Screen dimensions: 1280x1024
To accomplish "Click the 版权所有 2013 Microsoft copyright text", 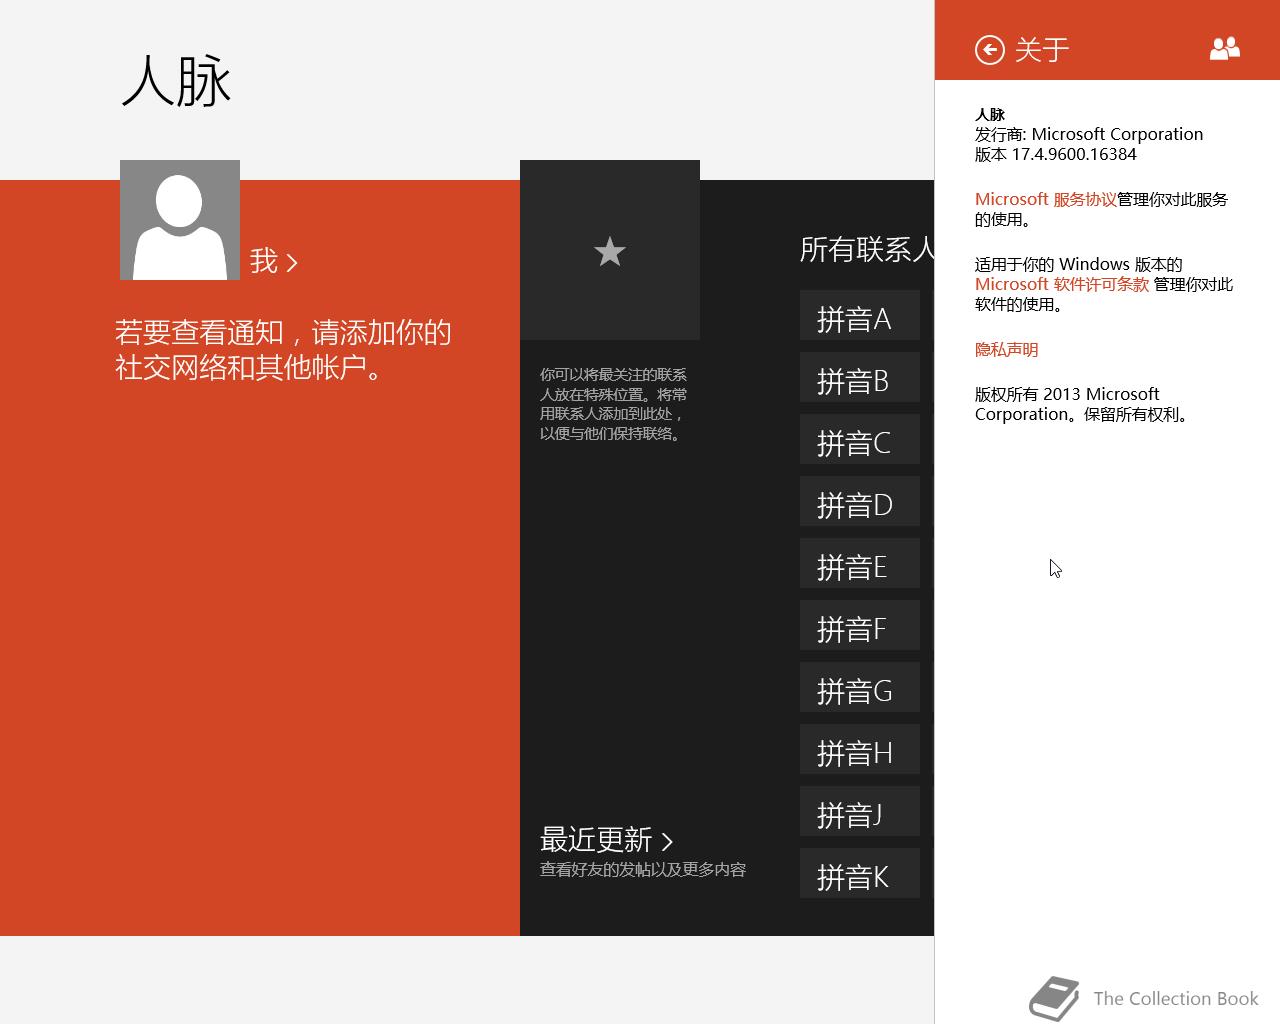I will (1084, 404).
